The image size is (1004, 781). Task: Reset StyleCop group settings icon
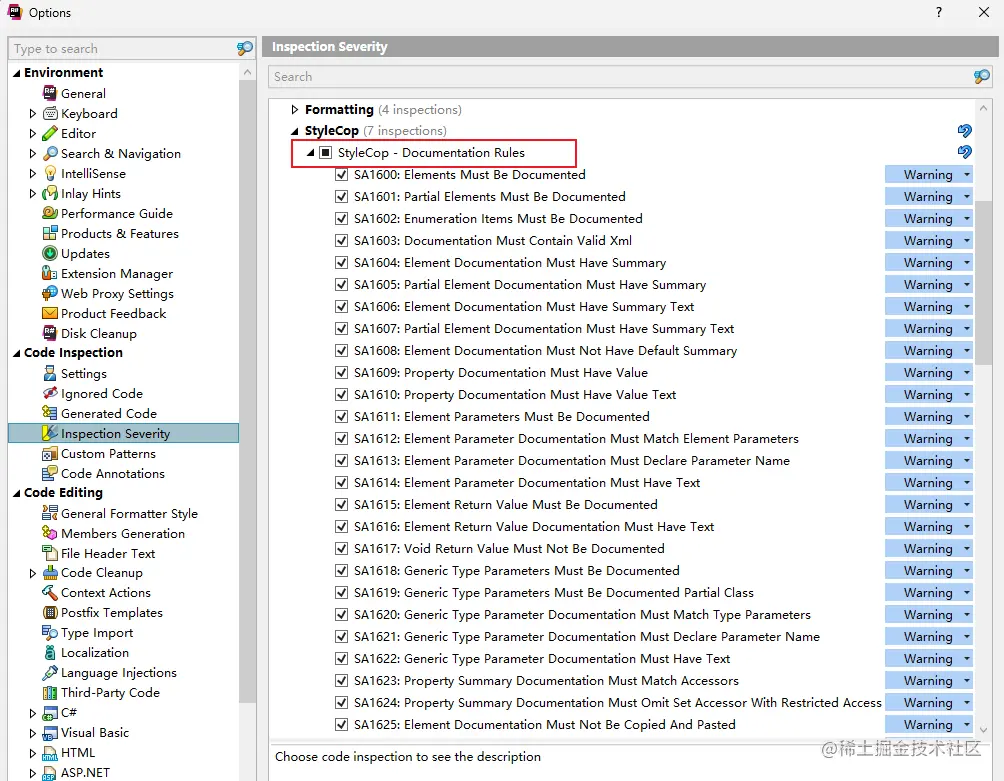pos(964,131)
